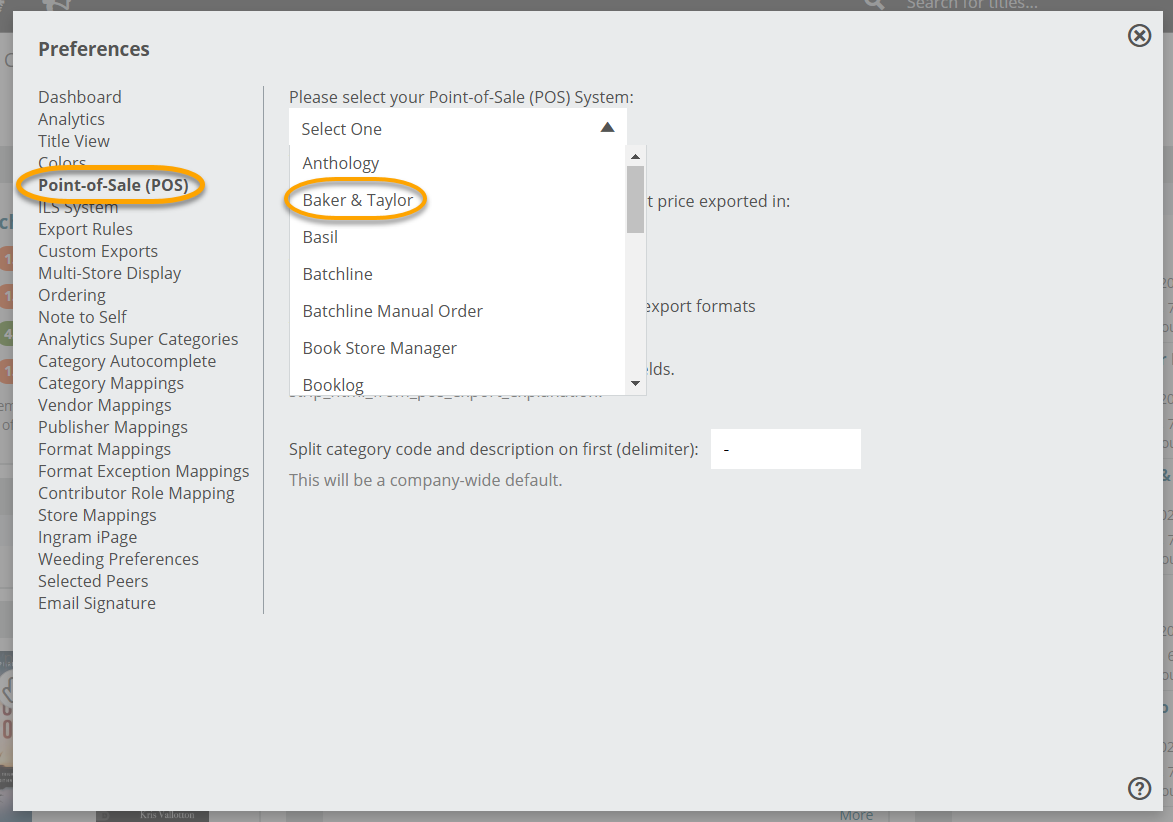The image size is (1173, 822).
Task: Click the dropdown list scrollbar thumb
Action: click(635, 199)
